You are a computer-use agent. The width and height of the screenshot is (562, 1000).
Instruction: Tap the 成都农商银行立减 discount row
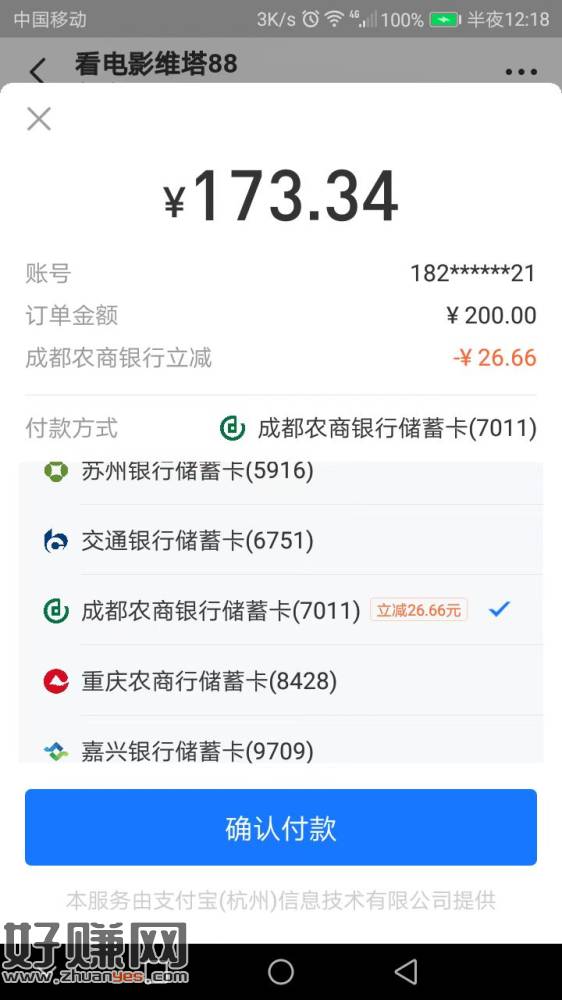(x=281, y=358)
